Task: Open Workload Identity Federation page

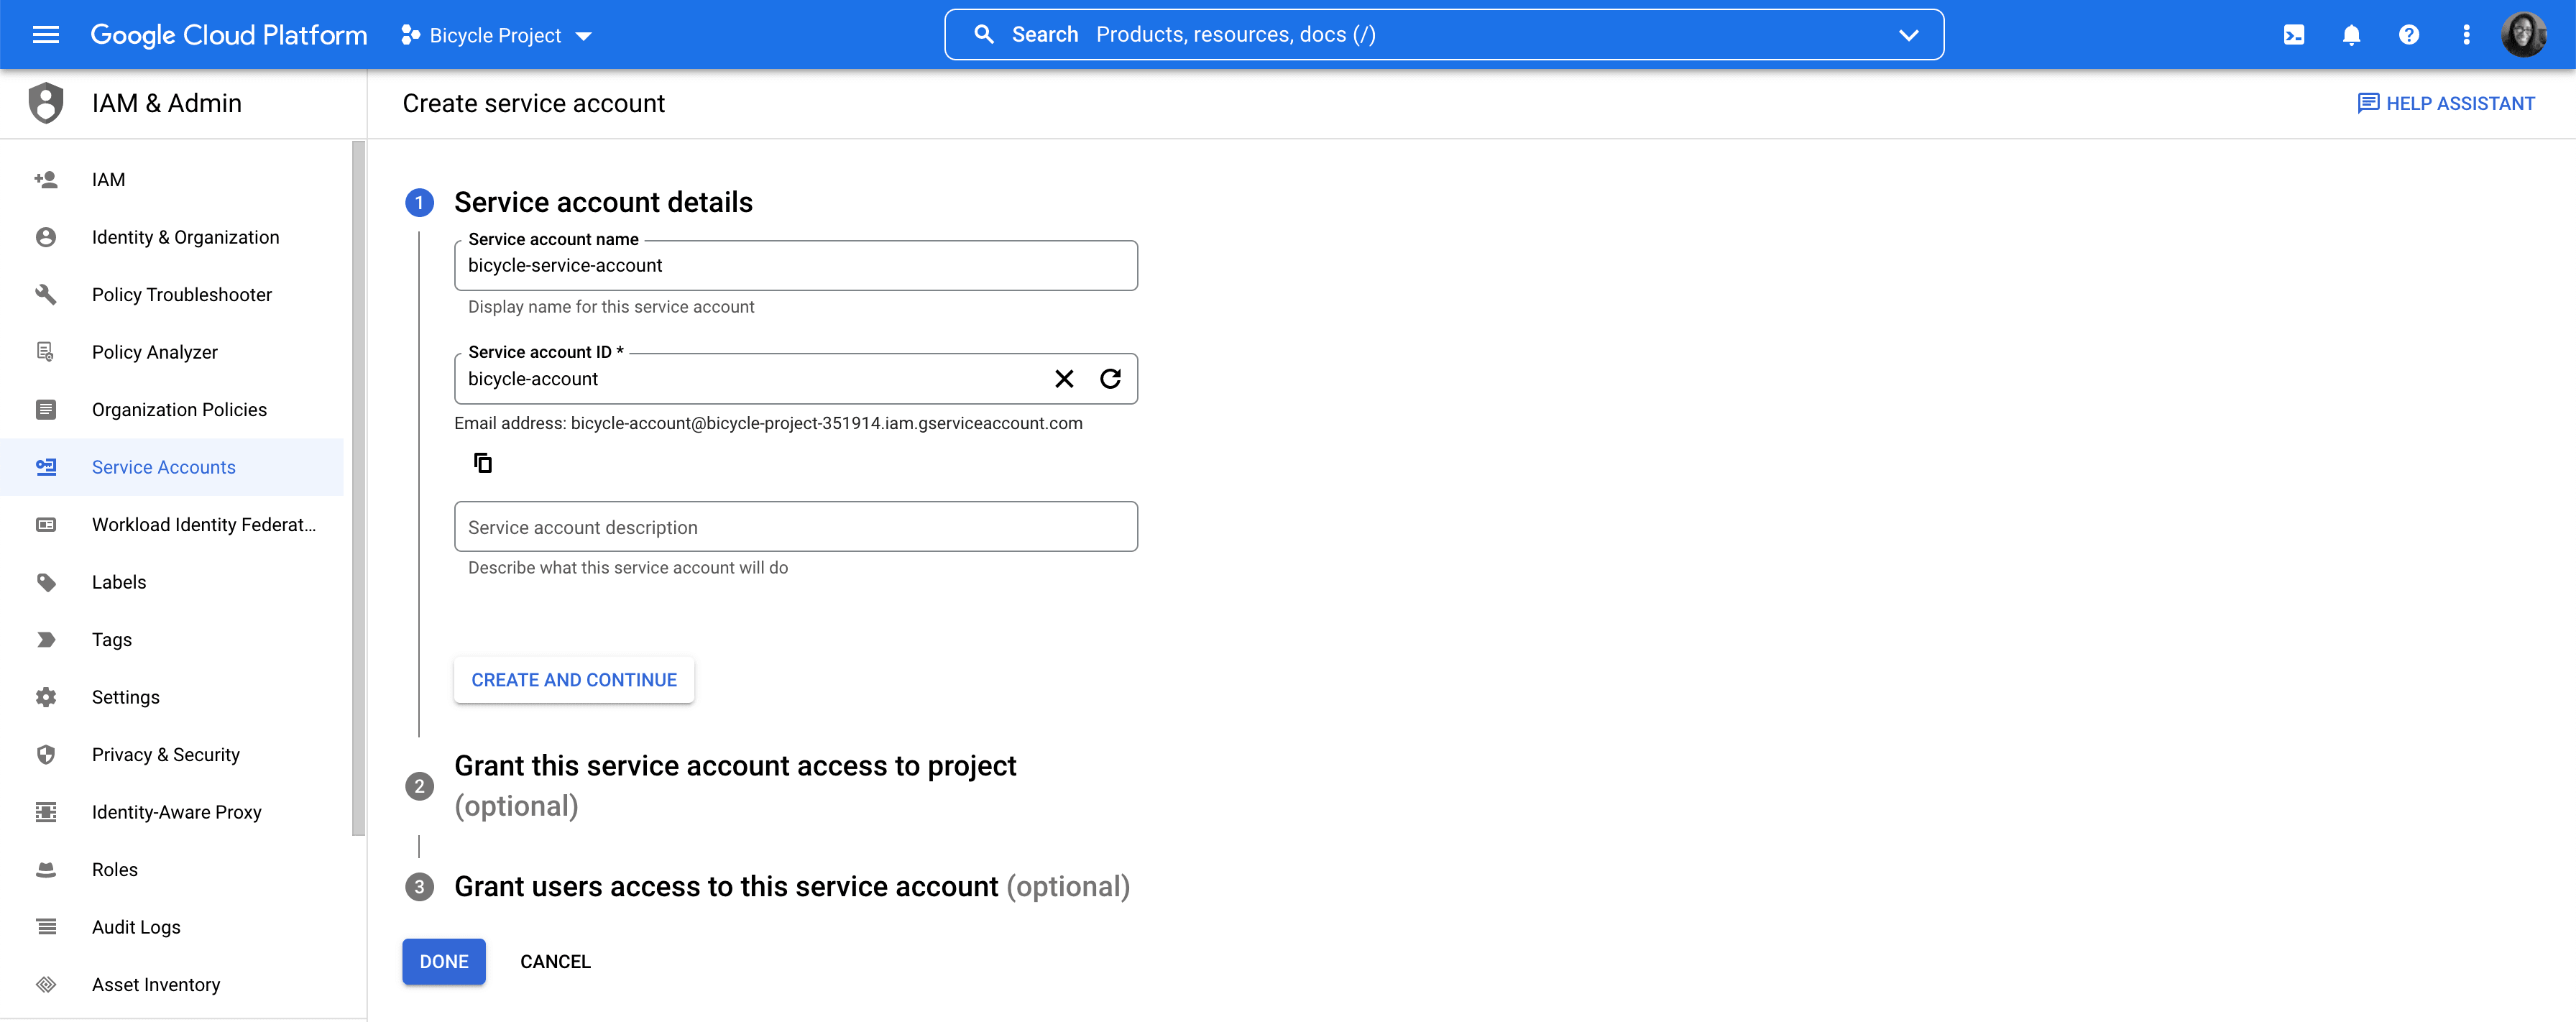Action: click(203, 524)
